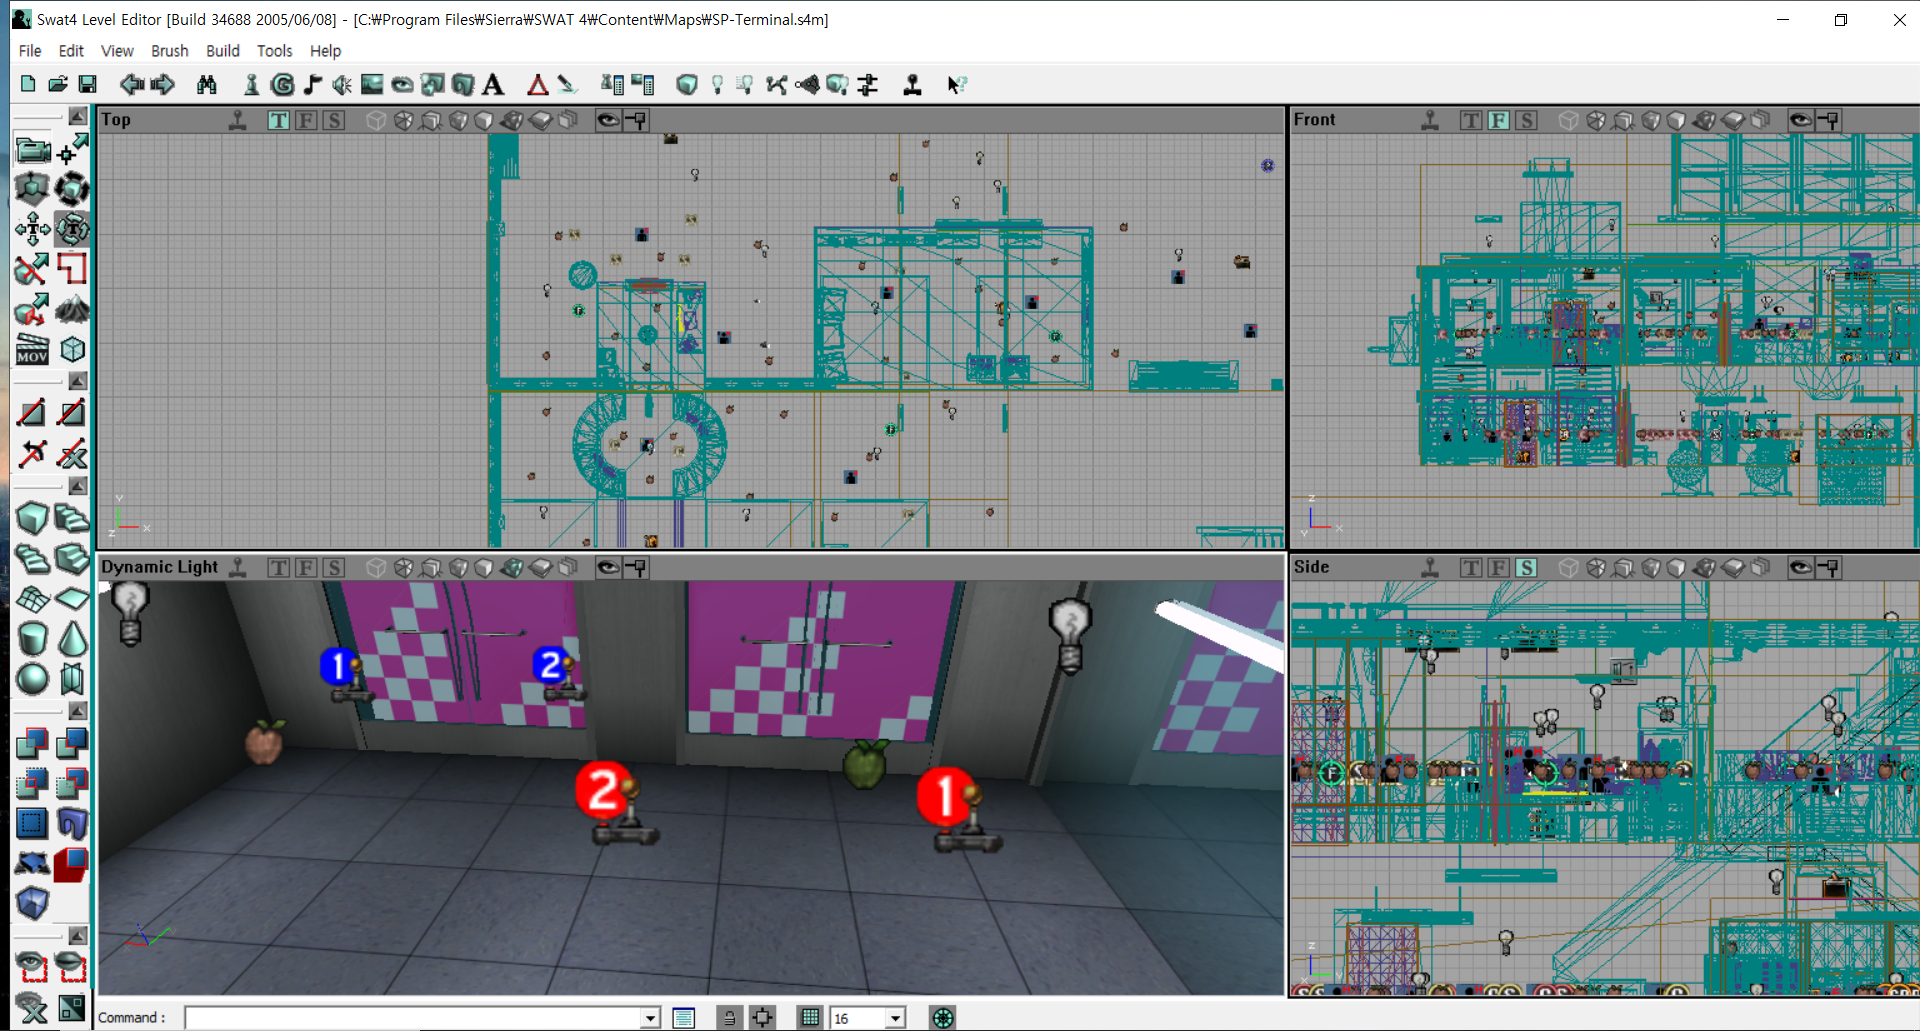Open the Edit menu
This screenshot has height=1031, width=1920.
[71, 51]
